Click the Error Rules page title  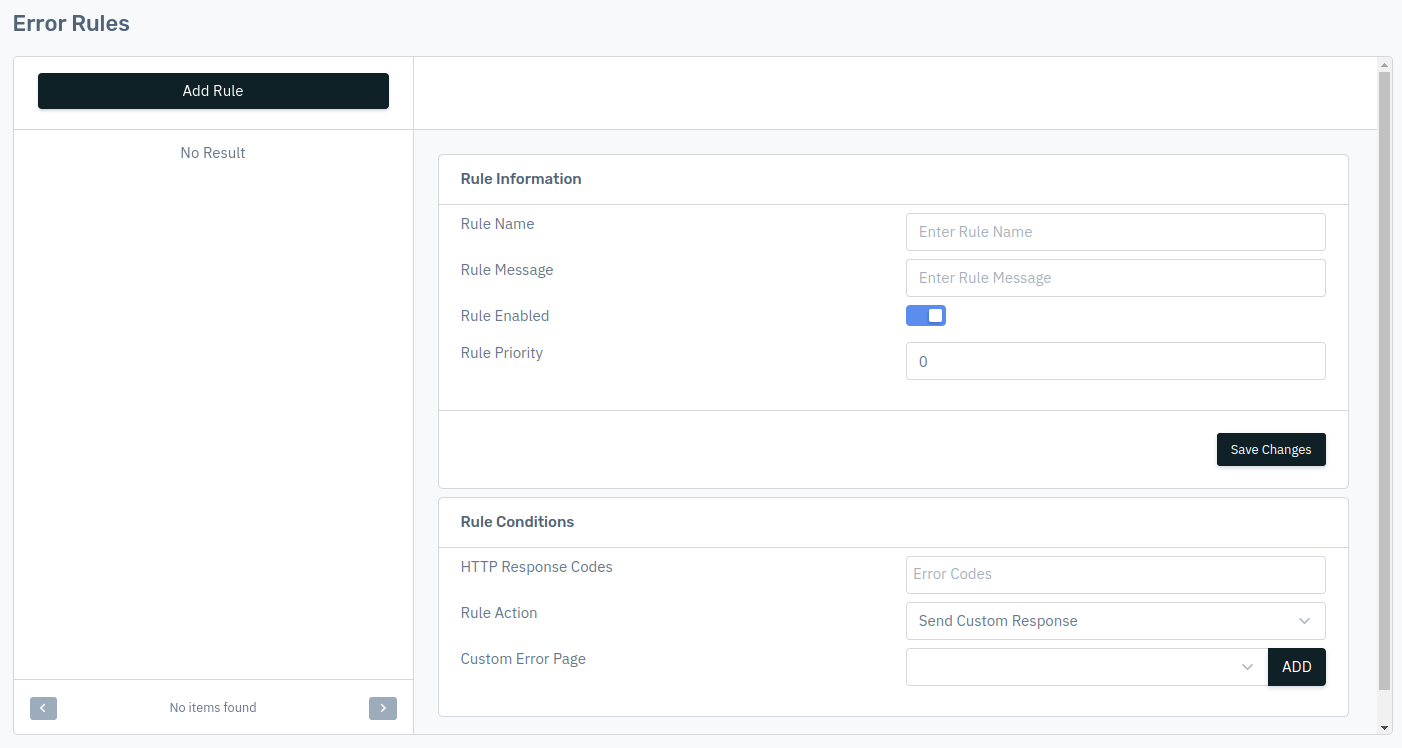point(71,23)
